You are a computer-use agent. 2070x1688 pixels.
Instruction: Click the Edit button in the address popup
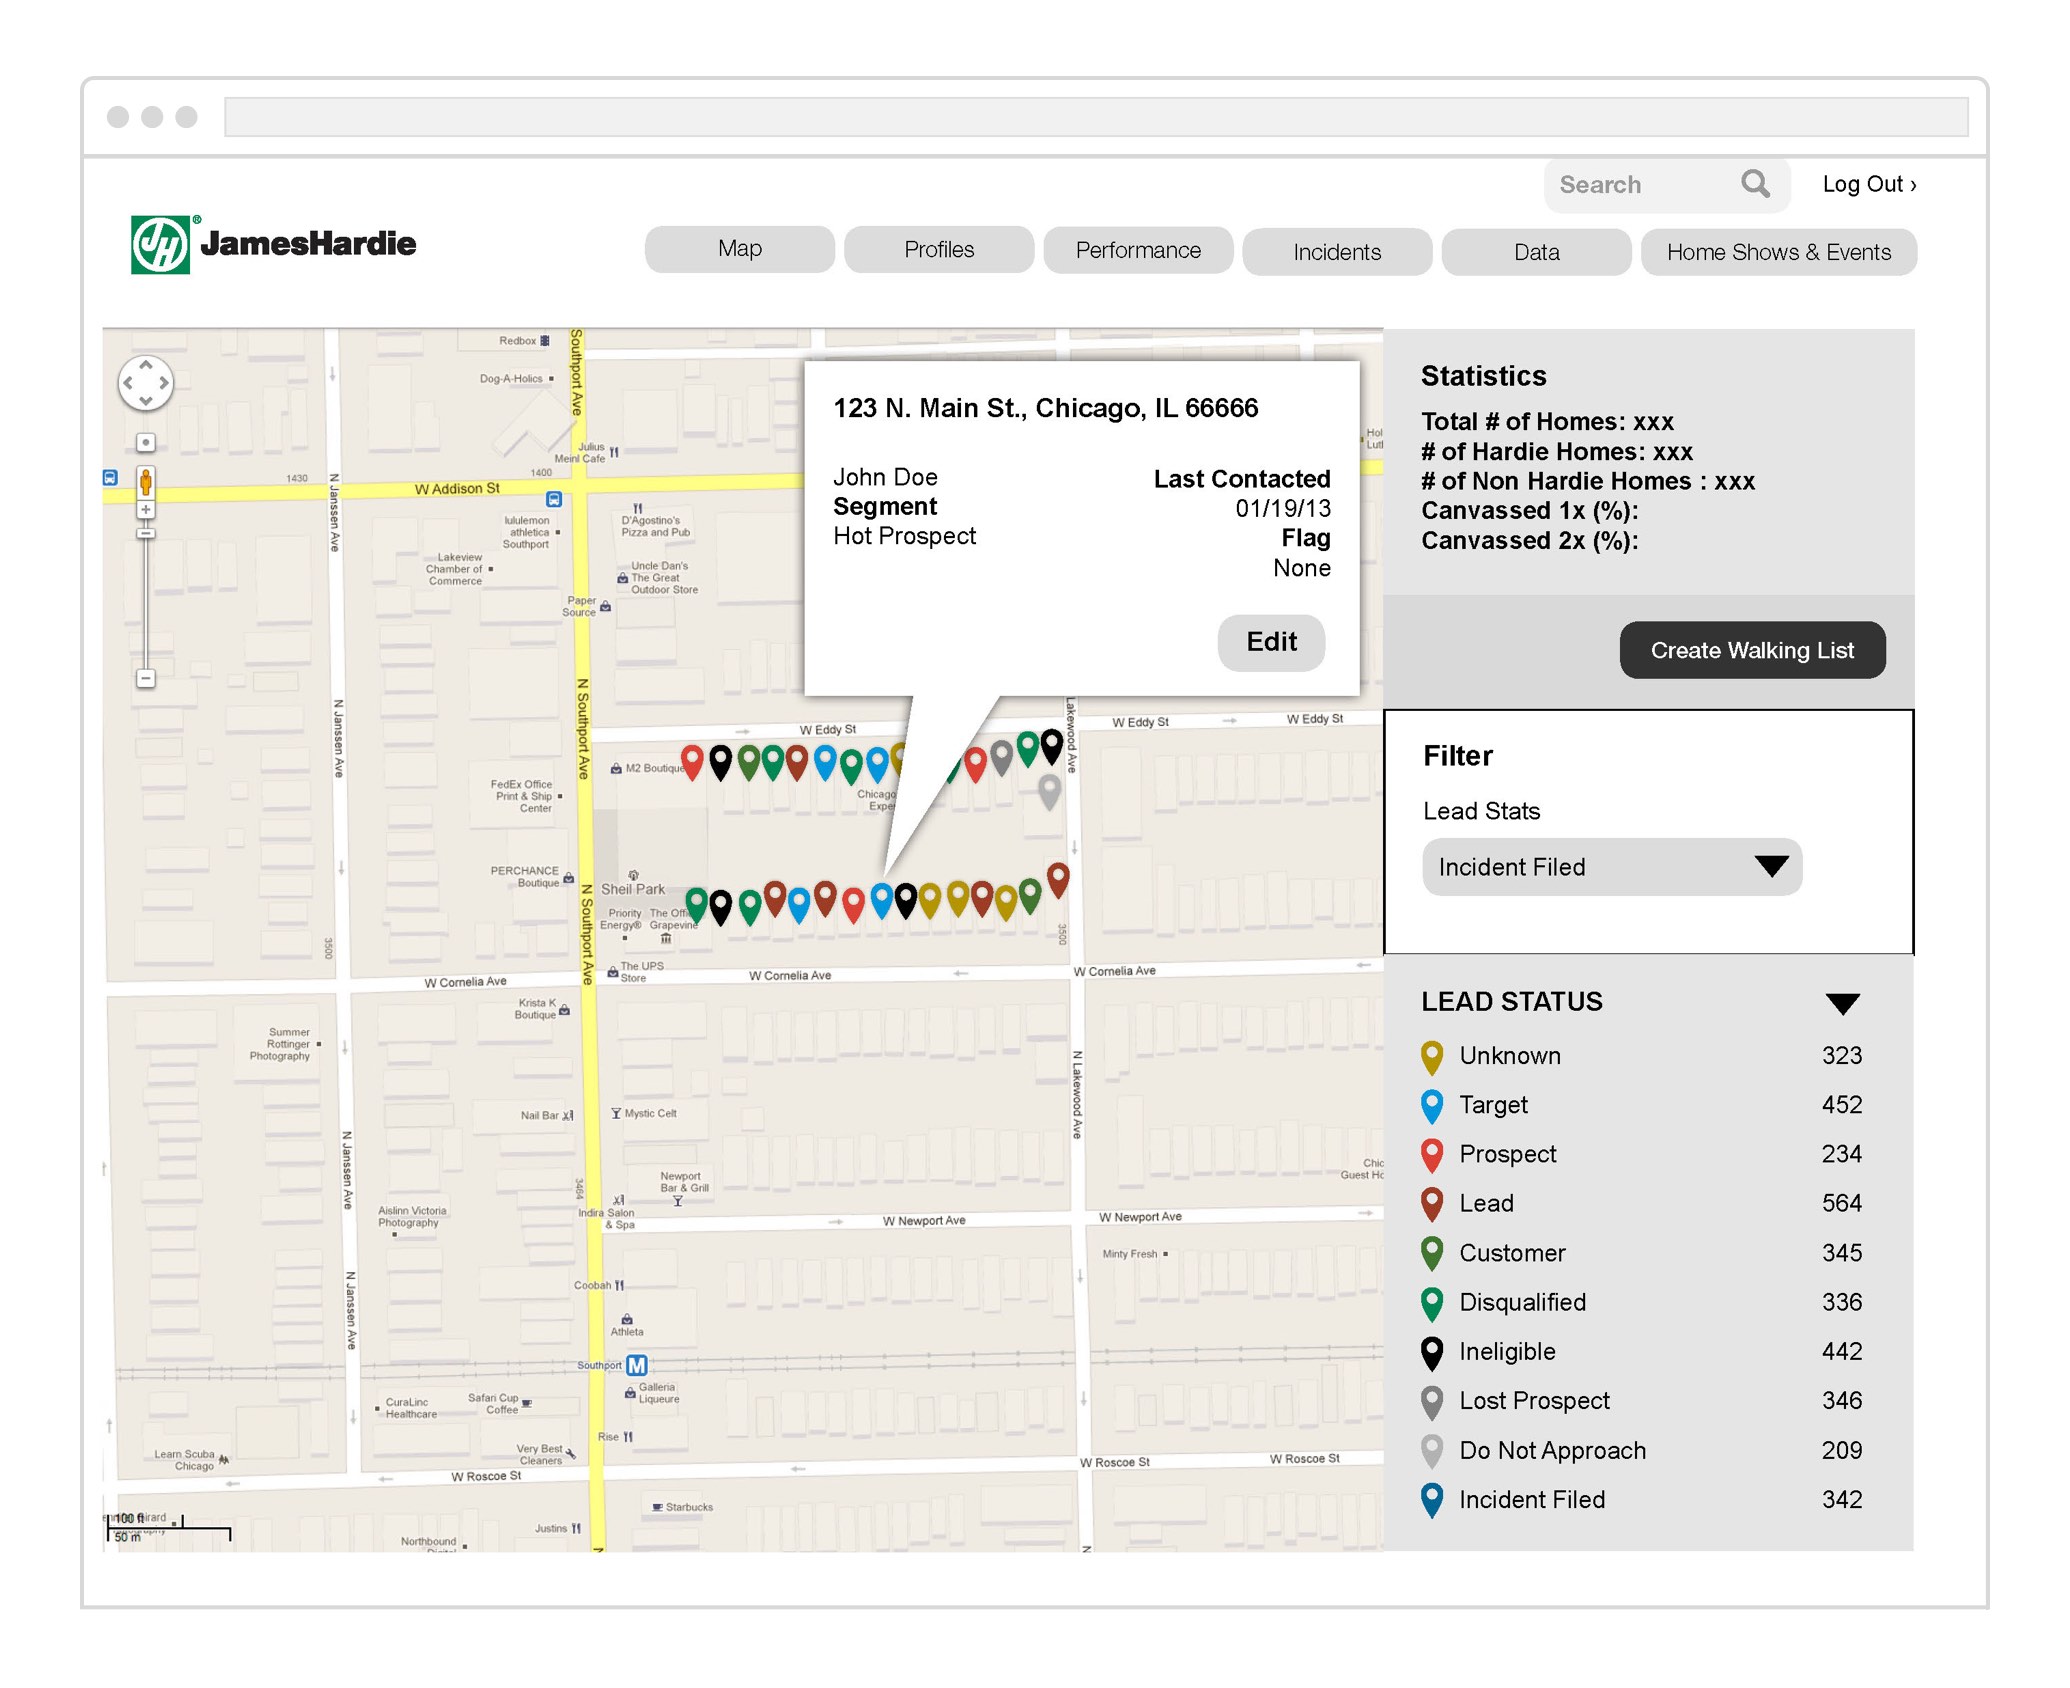point(1271,642)
